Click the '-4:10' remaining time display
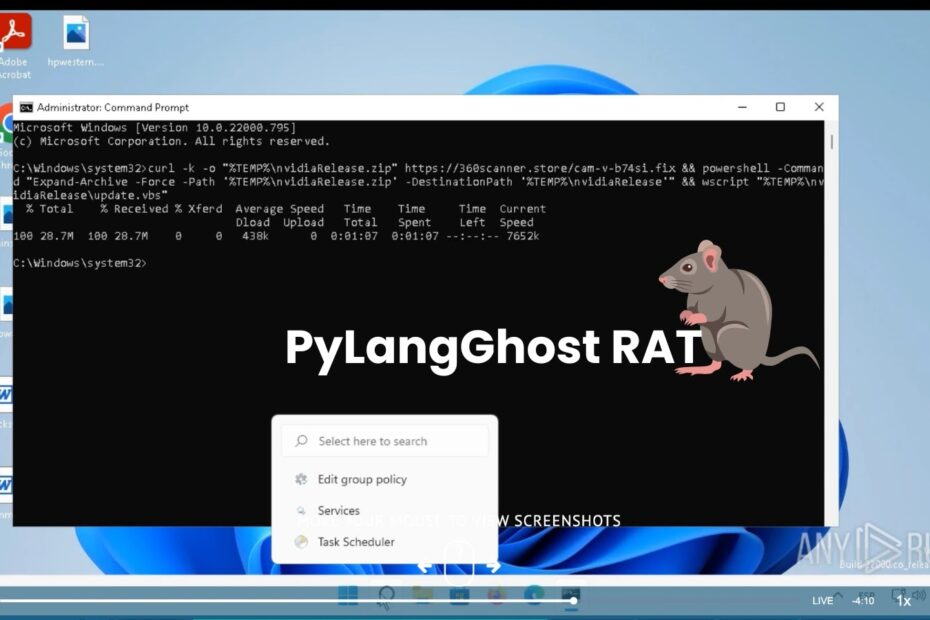This screenshot has width=930, height=620. coord(863,600)
